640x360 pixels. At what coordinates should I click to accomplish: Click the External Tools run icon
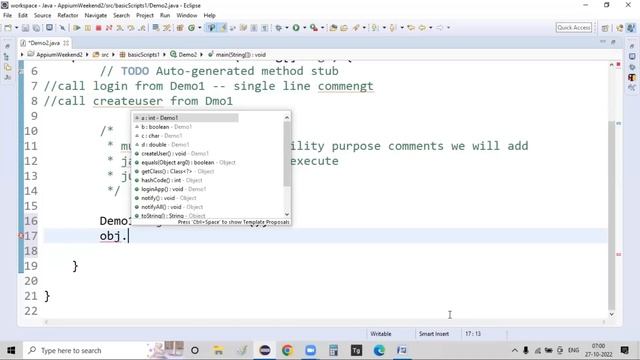pos(313,28)
